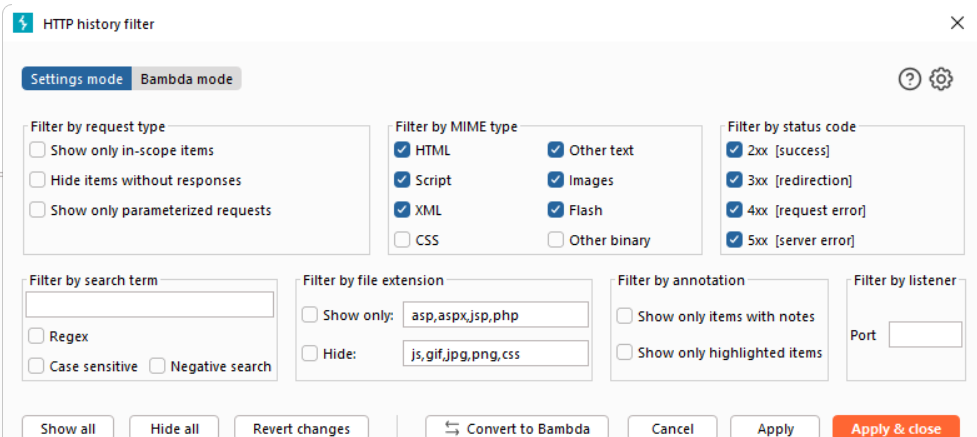Toggle the Regex search option

(x=37, y=337)
